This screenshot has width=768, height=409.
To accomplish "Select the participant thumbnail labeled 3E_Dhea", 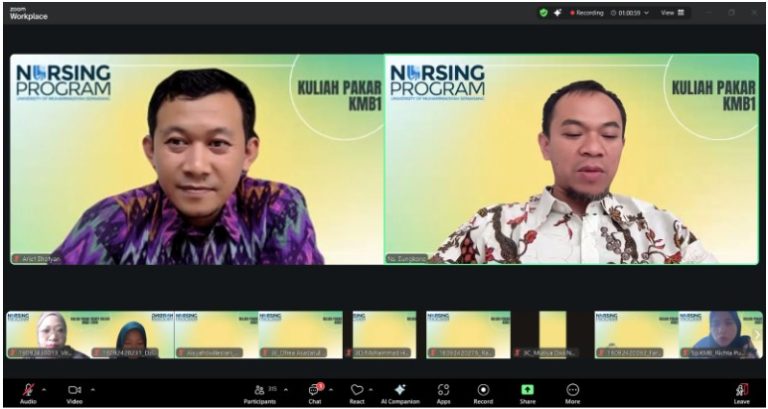I will [301, 335].
